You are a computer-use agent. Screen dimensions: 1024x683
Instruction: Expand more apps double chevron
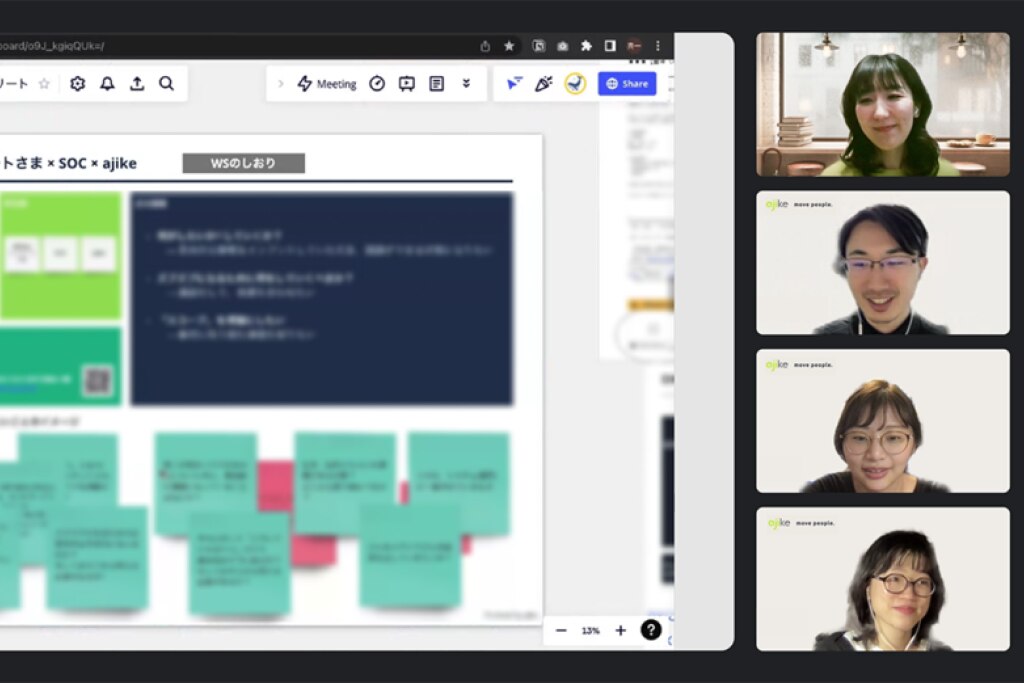tap(466, 84)
